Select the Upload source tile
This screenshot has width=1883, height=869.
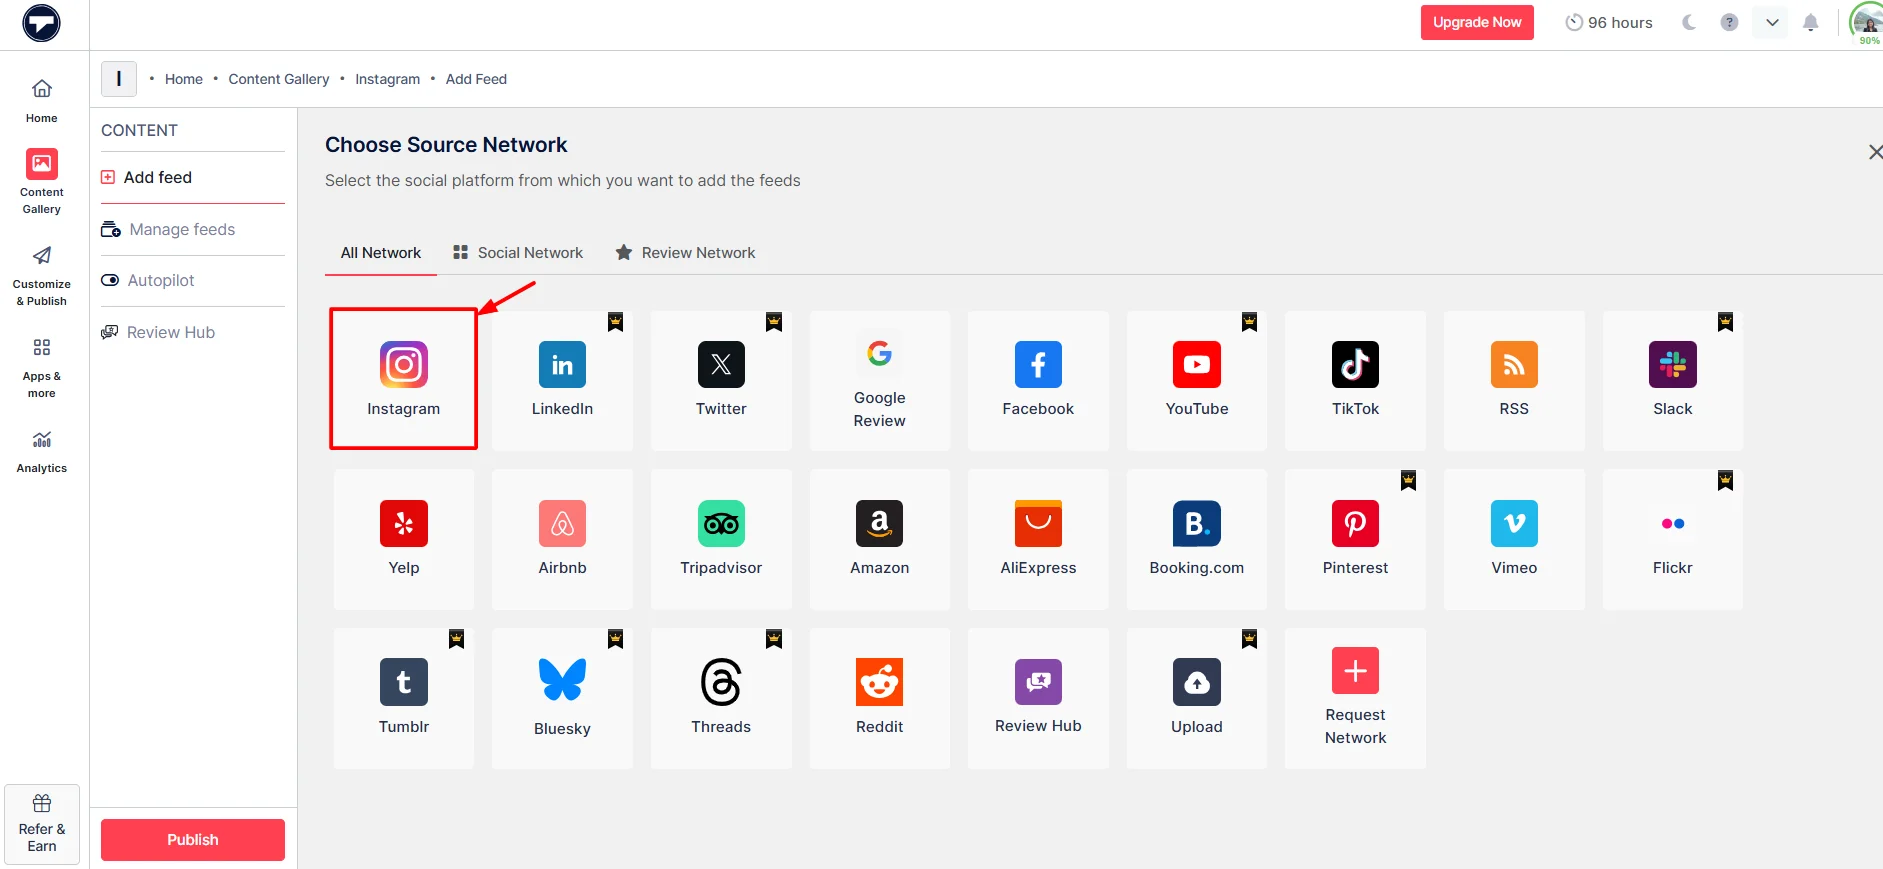point(1197,698)
